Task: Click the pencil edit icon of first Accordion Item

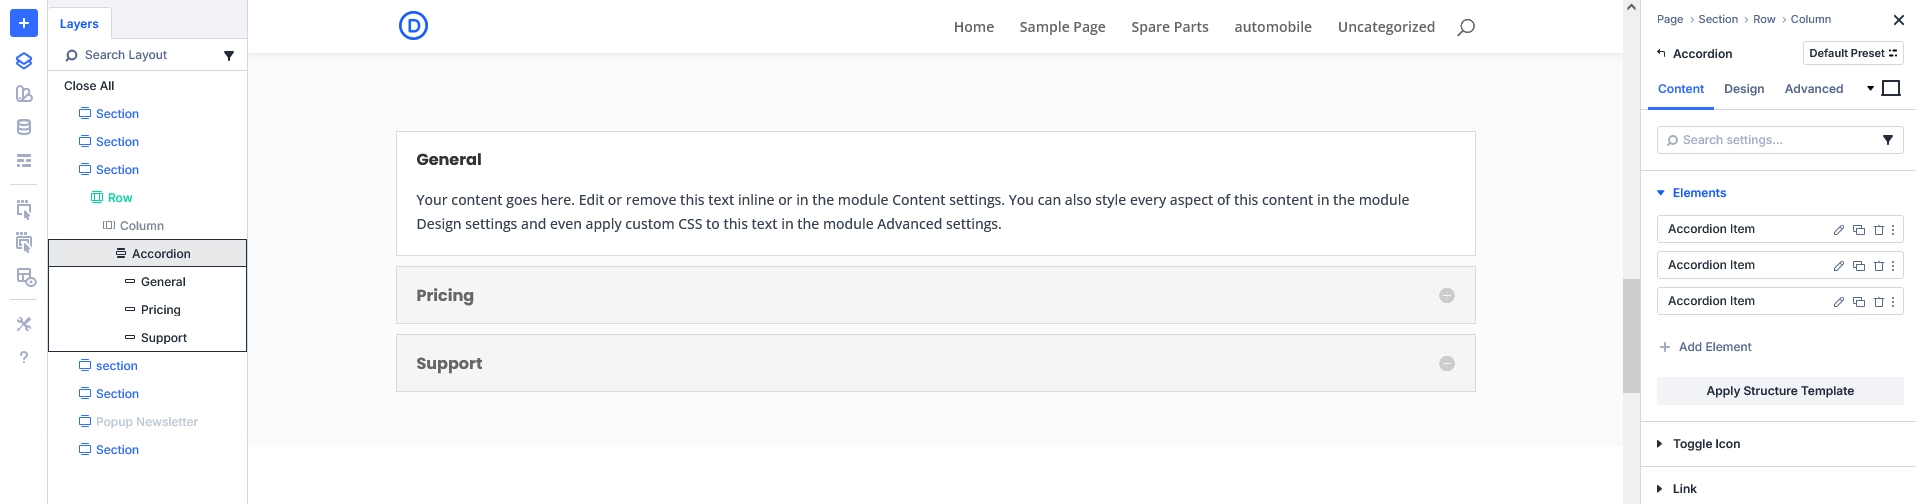Action: click(1838, 230)
